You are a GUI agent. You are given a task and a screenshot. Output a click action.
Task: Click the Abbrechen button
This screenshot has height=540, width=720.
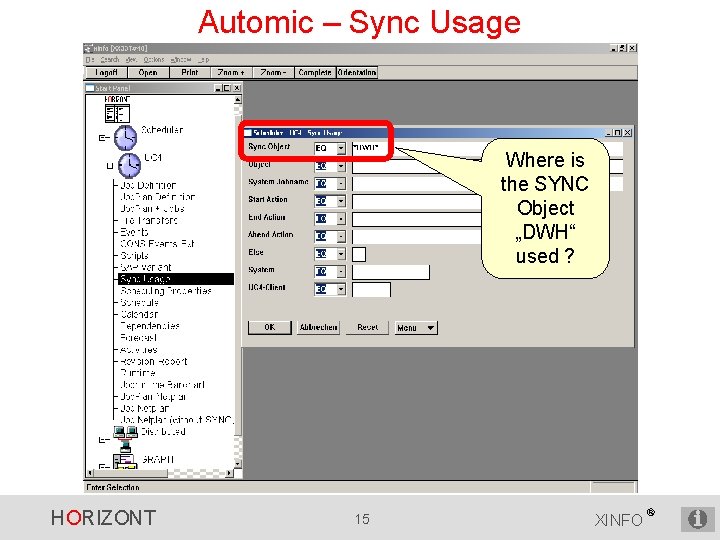319,327
